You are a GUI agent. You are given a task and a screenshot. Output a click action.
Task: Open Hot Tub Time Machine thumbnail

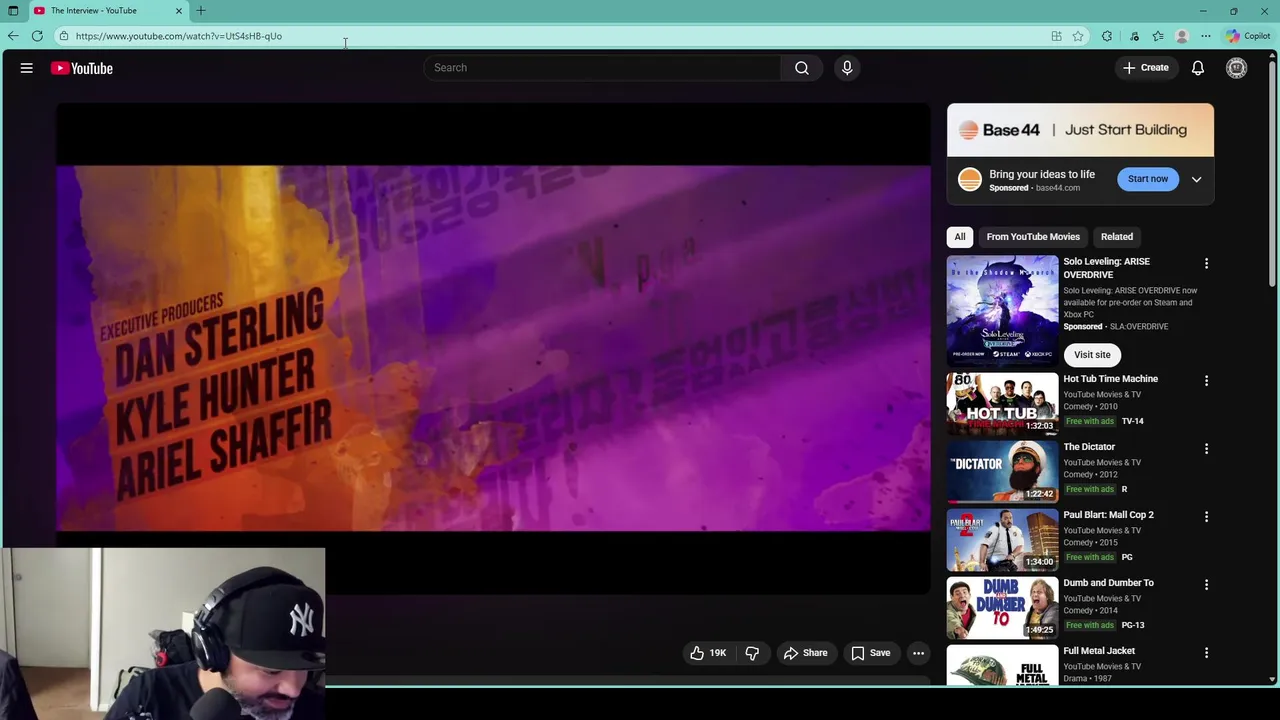(x=1002, y=403)
